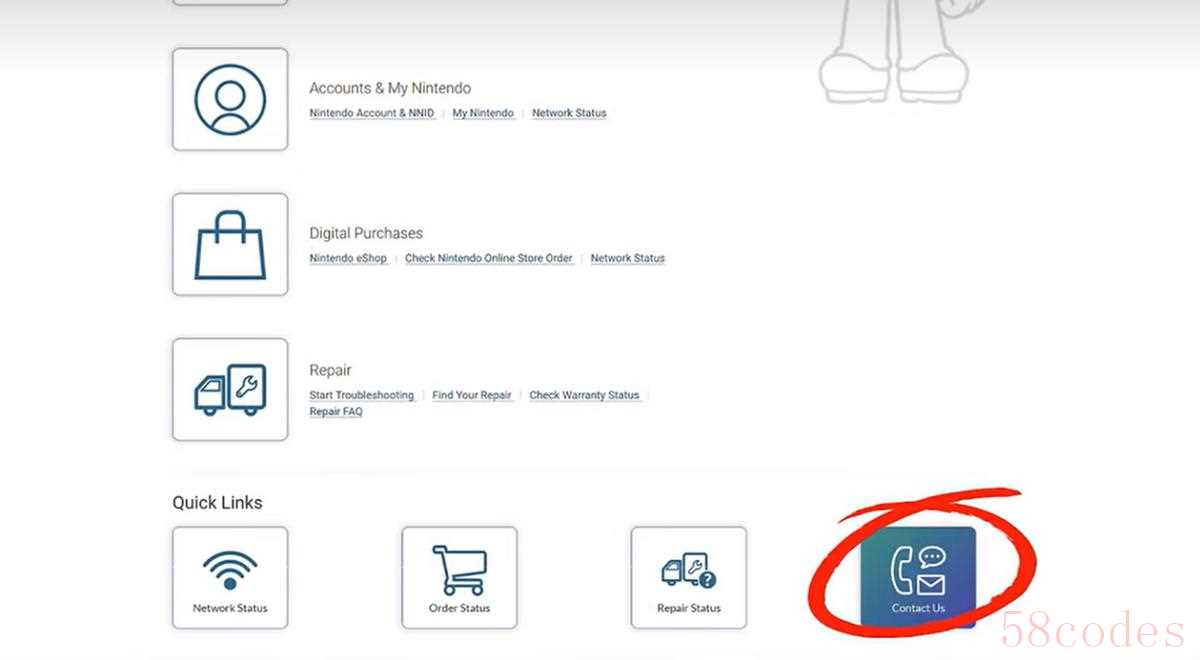This screenshot has height=660, width=1200.
Task: Click the Repair Status quick link tile
Action: click(x=688, y=578)
